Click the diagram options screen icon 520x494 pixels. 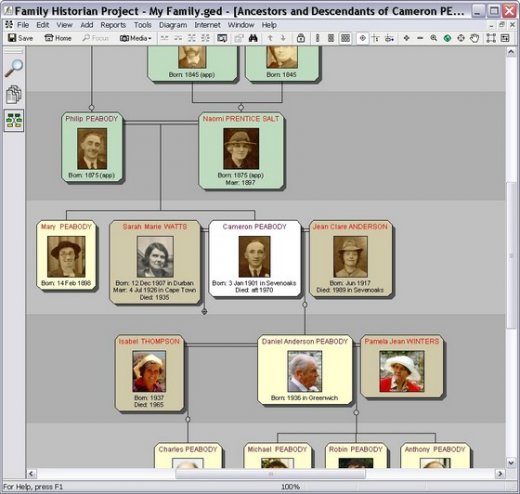pos(222,38)
